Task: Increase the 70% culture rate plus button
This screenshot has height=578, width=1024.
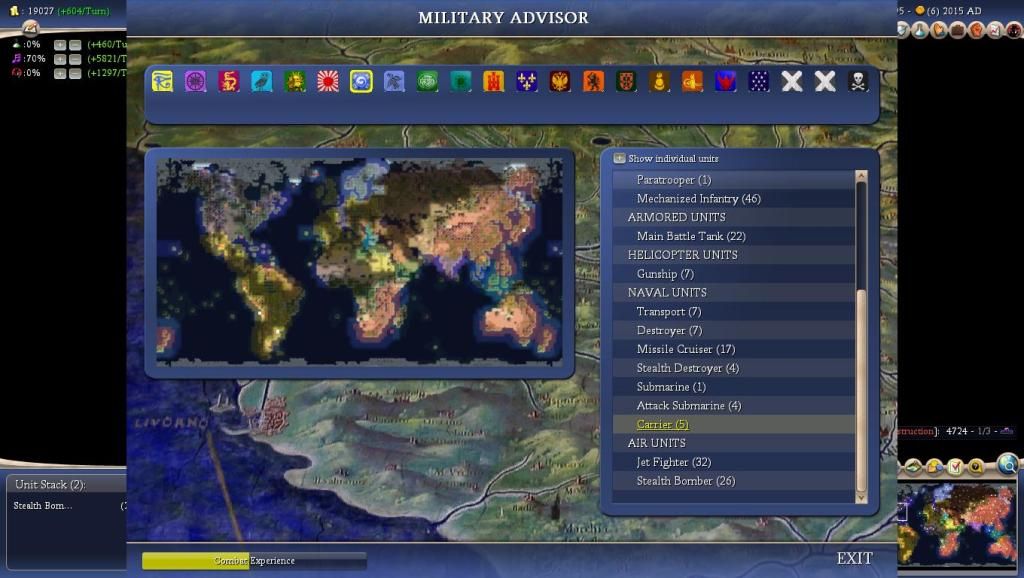Action: point(60,59)
